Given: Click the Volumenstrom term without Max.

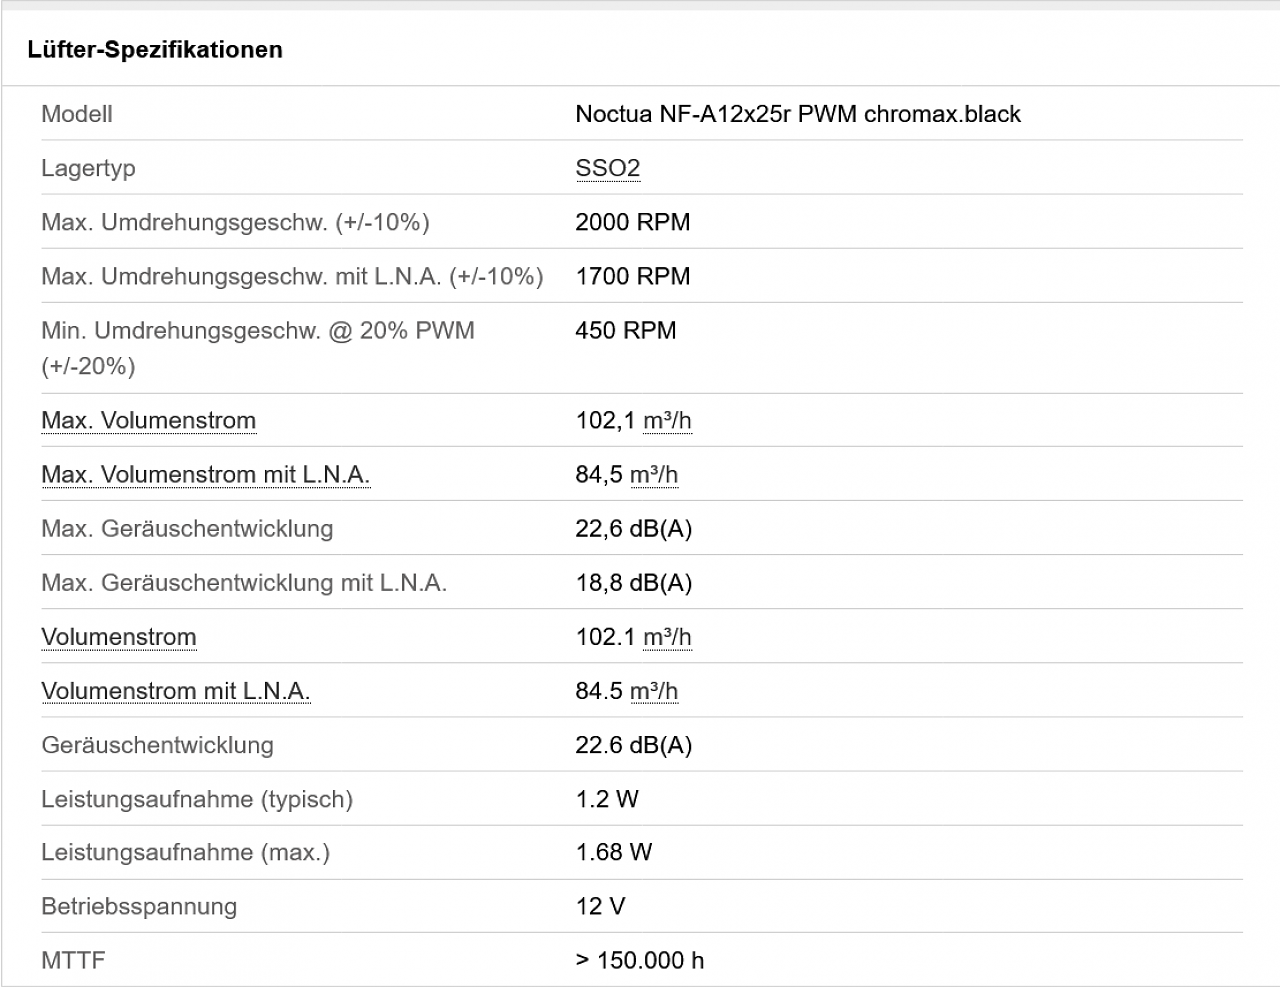Looking at the screenshot, I should (x=118, y=637).
